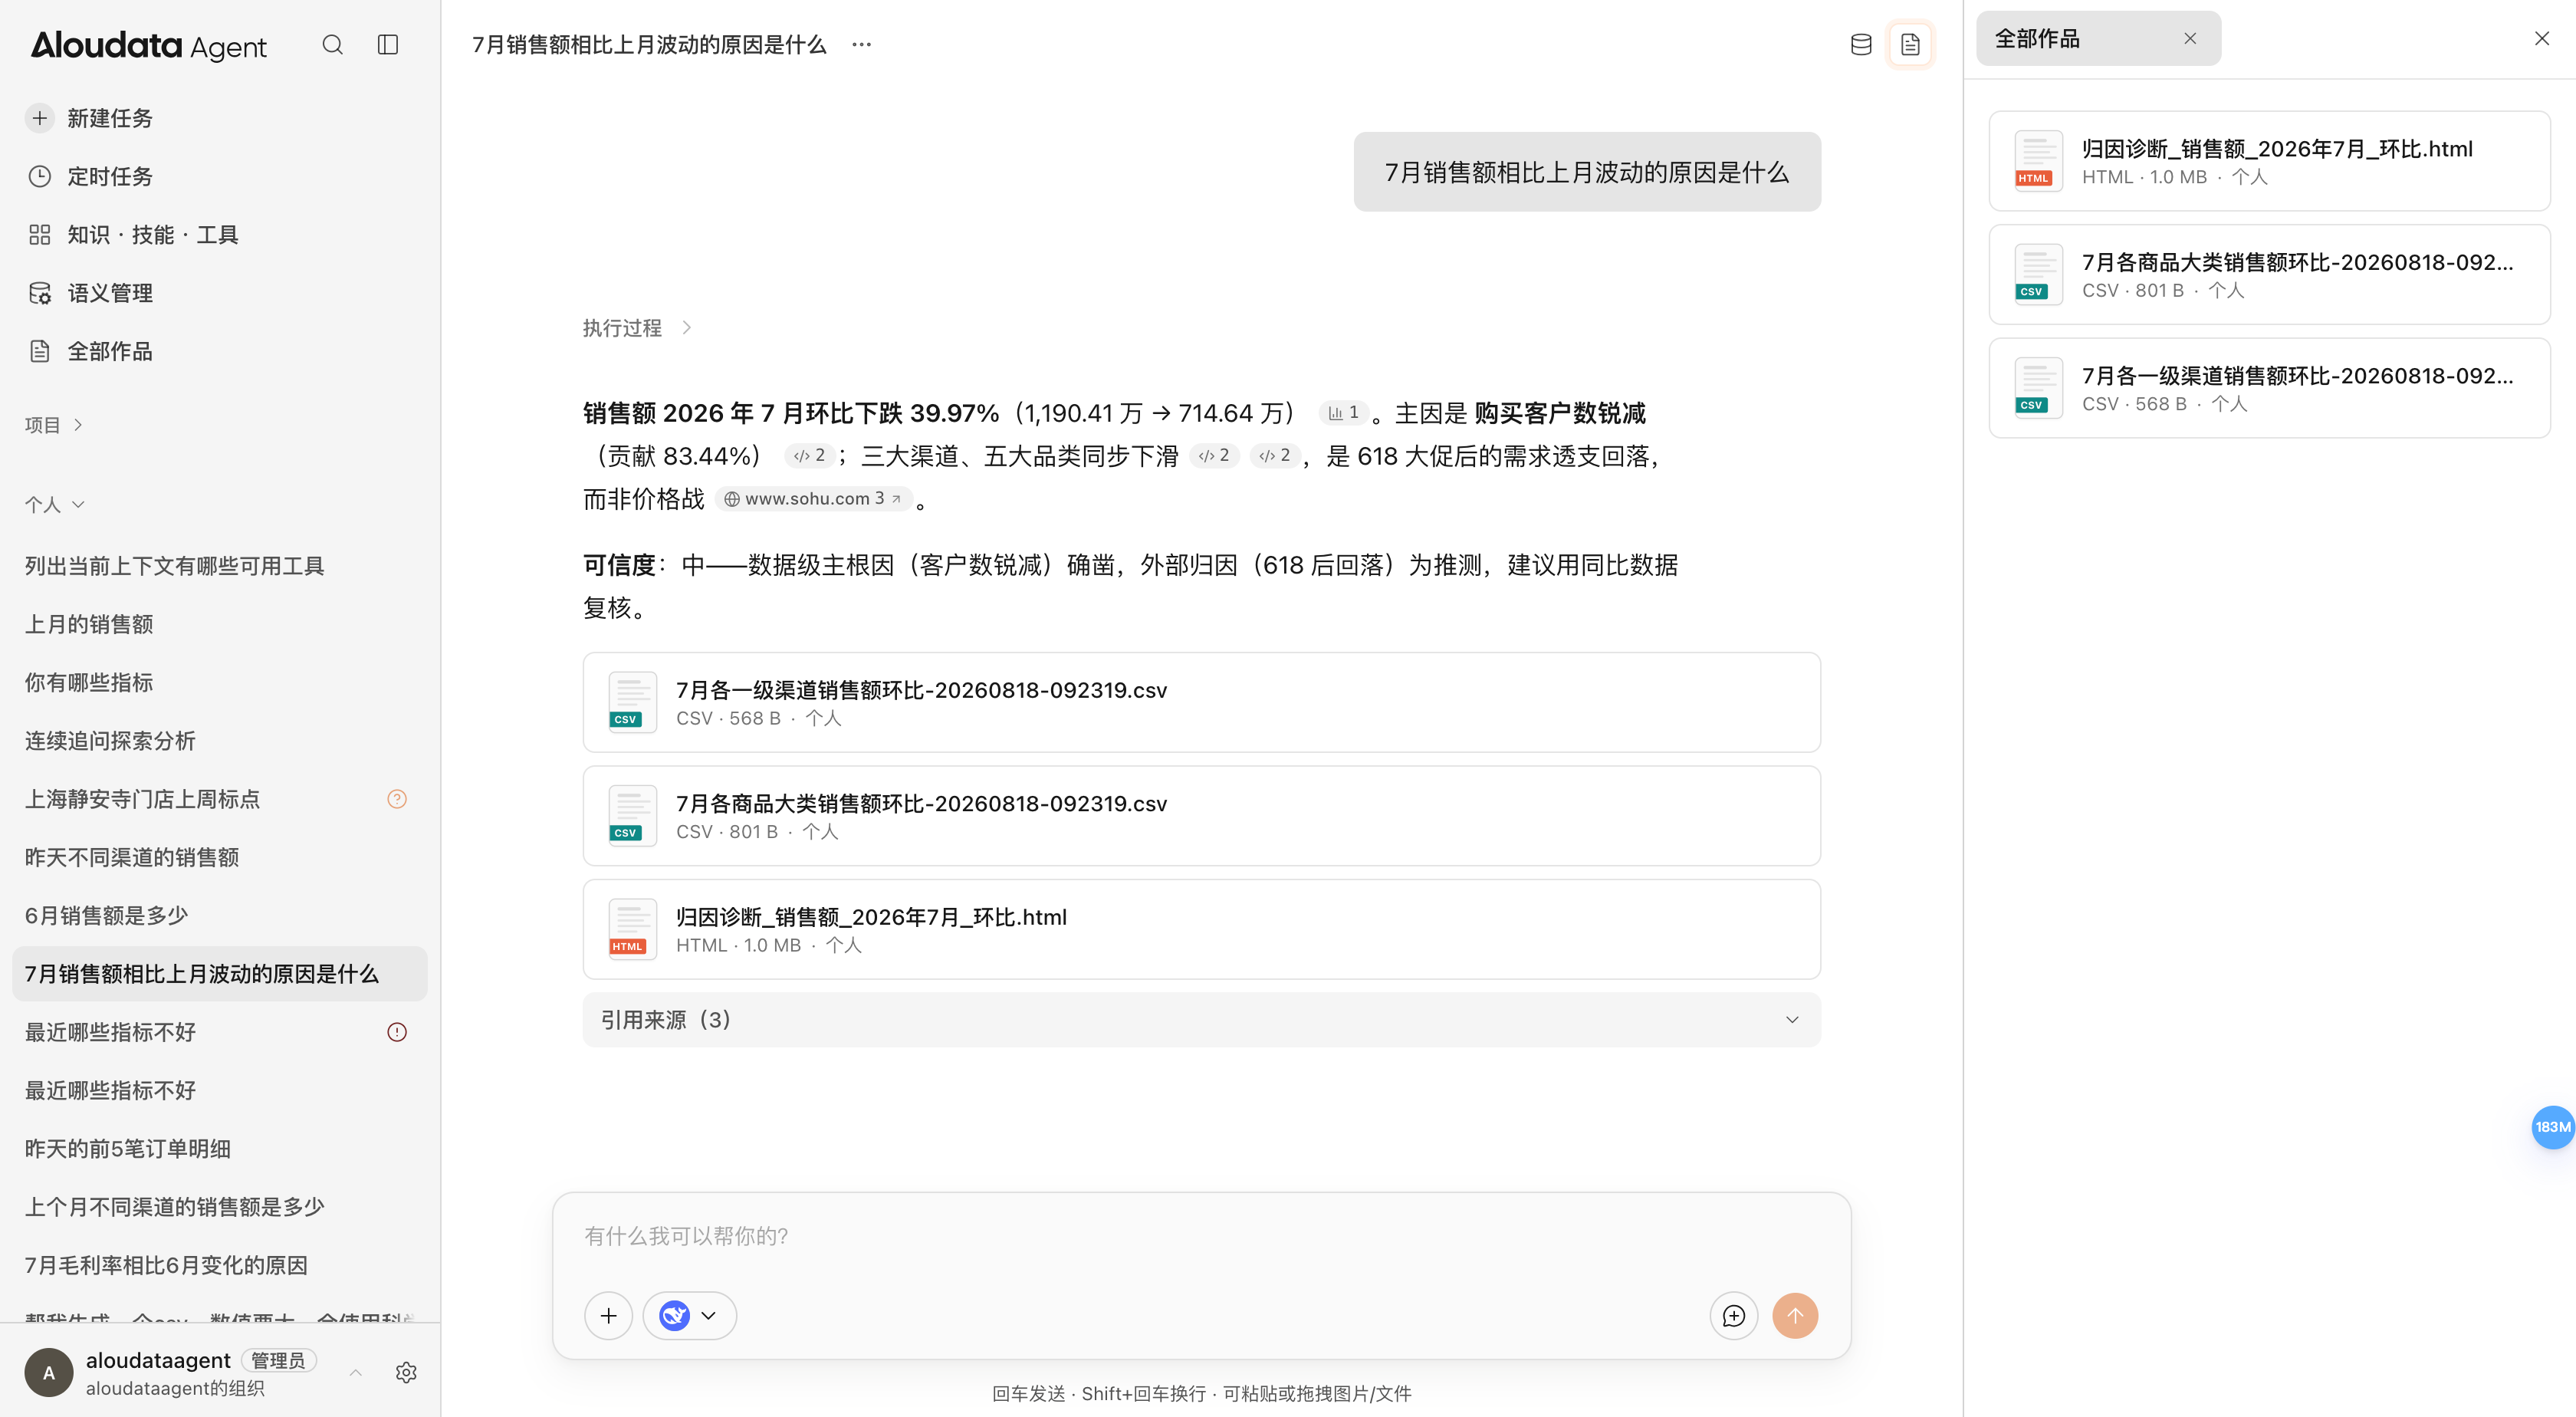Click the database icon in top bar
2576x1417 pixels.
(x=1861, y=45)
